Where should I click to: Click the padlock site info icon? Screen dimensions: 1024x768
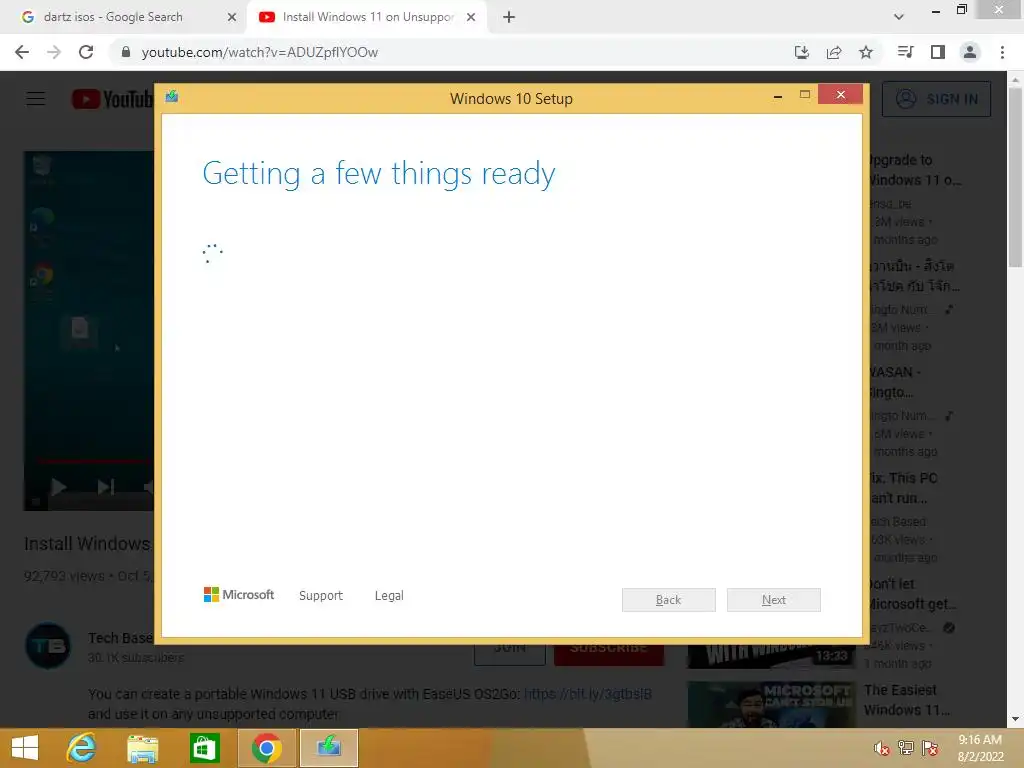tap(126, 52)
